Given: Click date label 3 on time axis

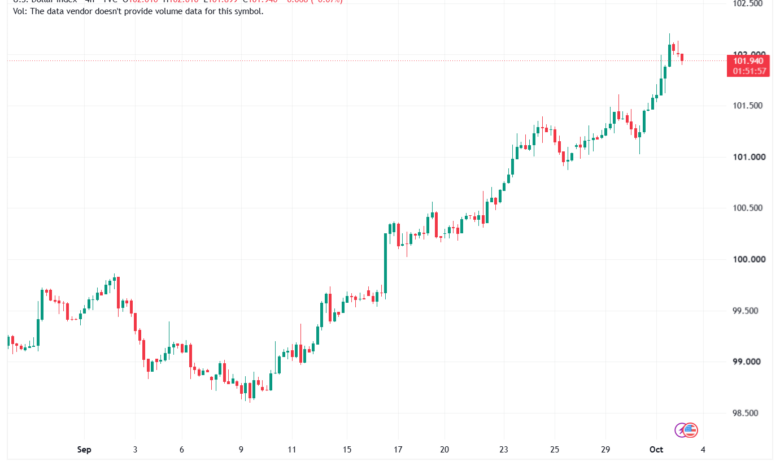Looking at the screenshot, I should click(x=135, y=450).
